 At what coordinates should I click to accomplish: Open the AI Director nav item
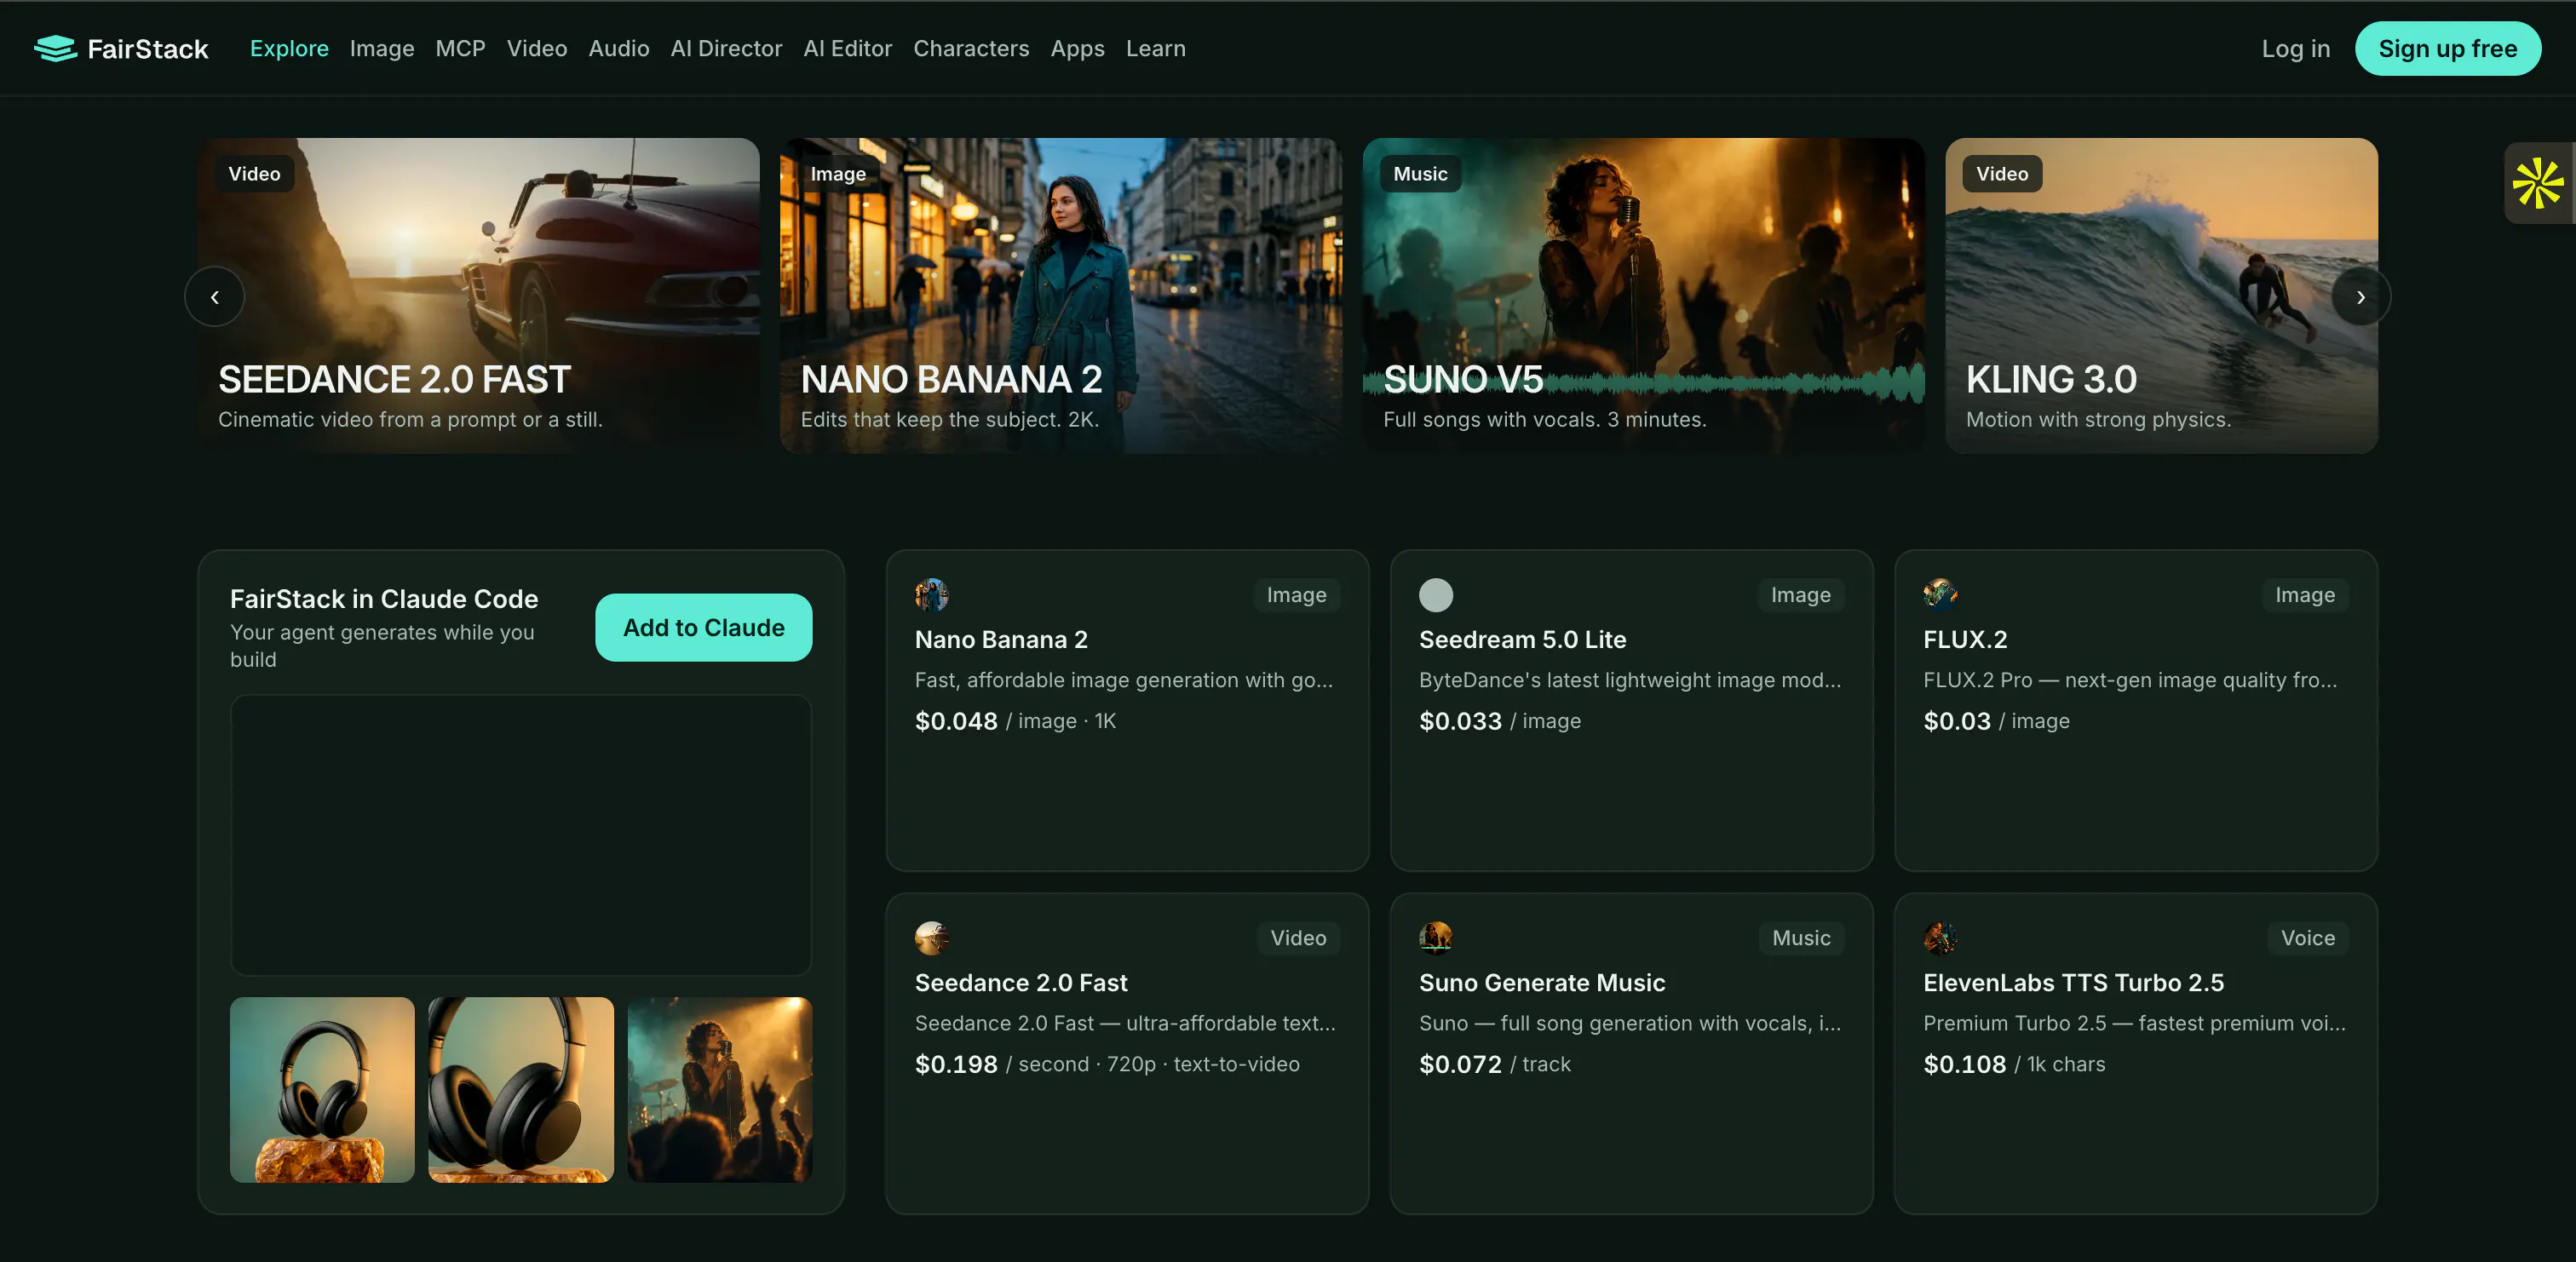(726, 48)
